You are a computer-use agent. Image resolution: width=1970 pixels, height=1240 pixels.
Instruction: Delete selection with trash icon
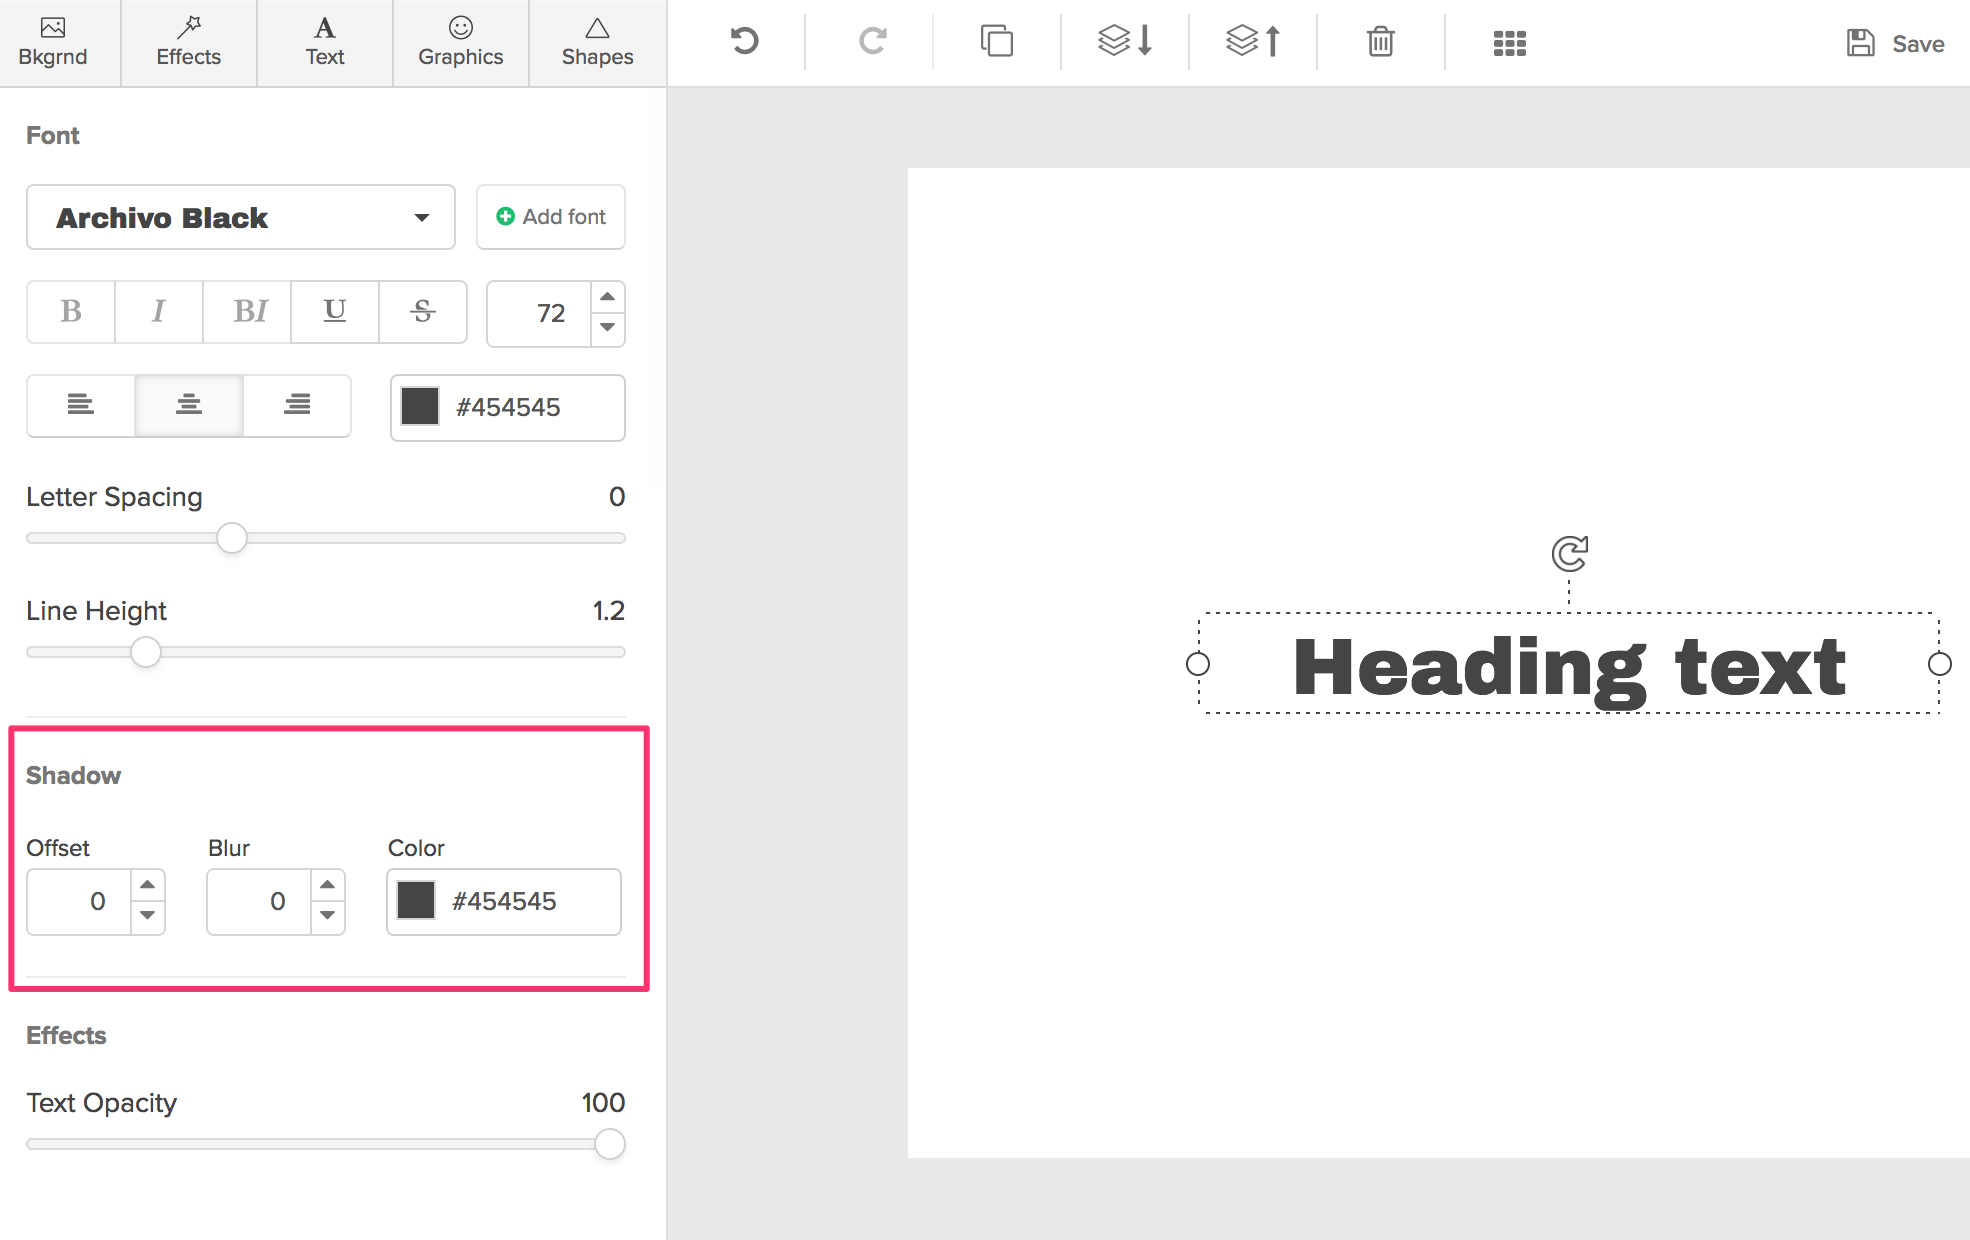(x=1380, y=42)
